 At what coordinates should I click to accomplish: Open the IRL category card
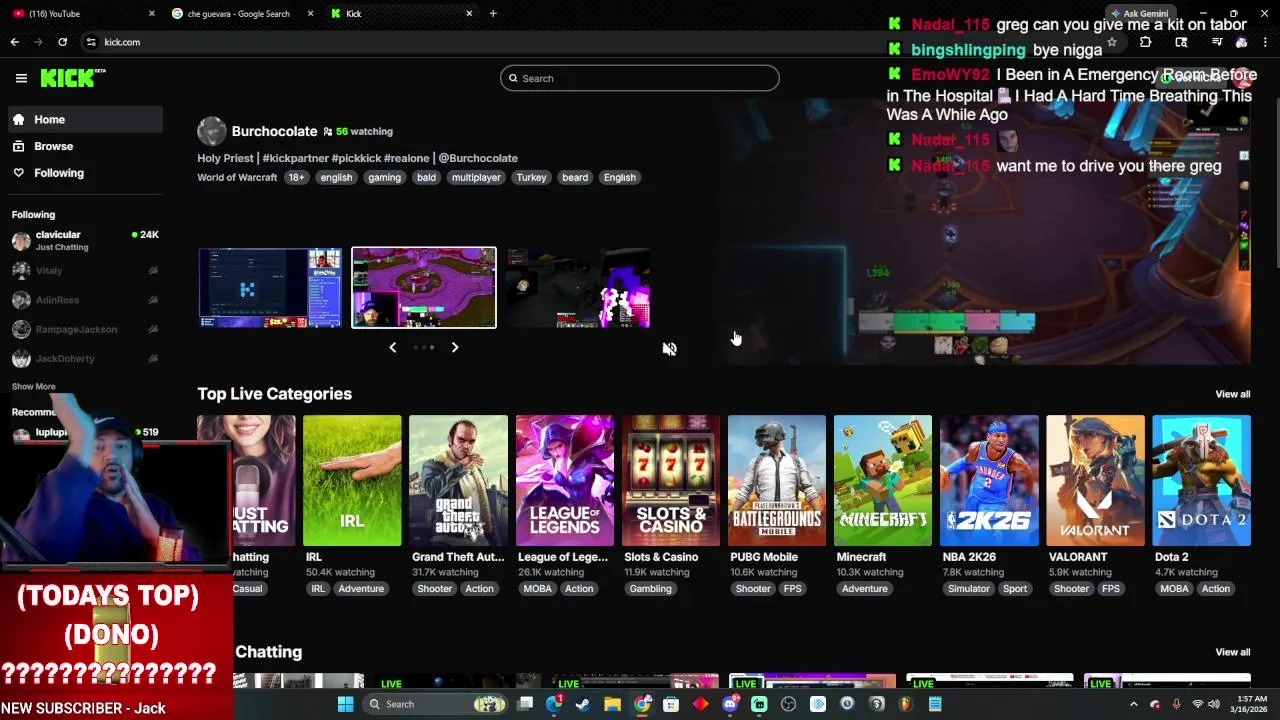(x=352, y=480)
